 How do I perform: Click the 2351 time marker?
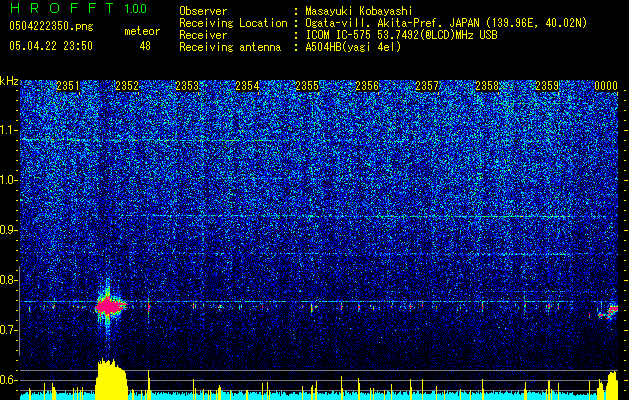(x=68, y=86)
